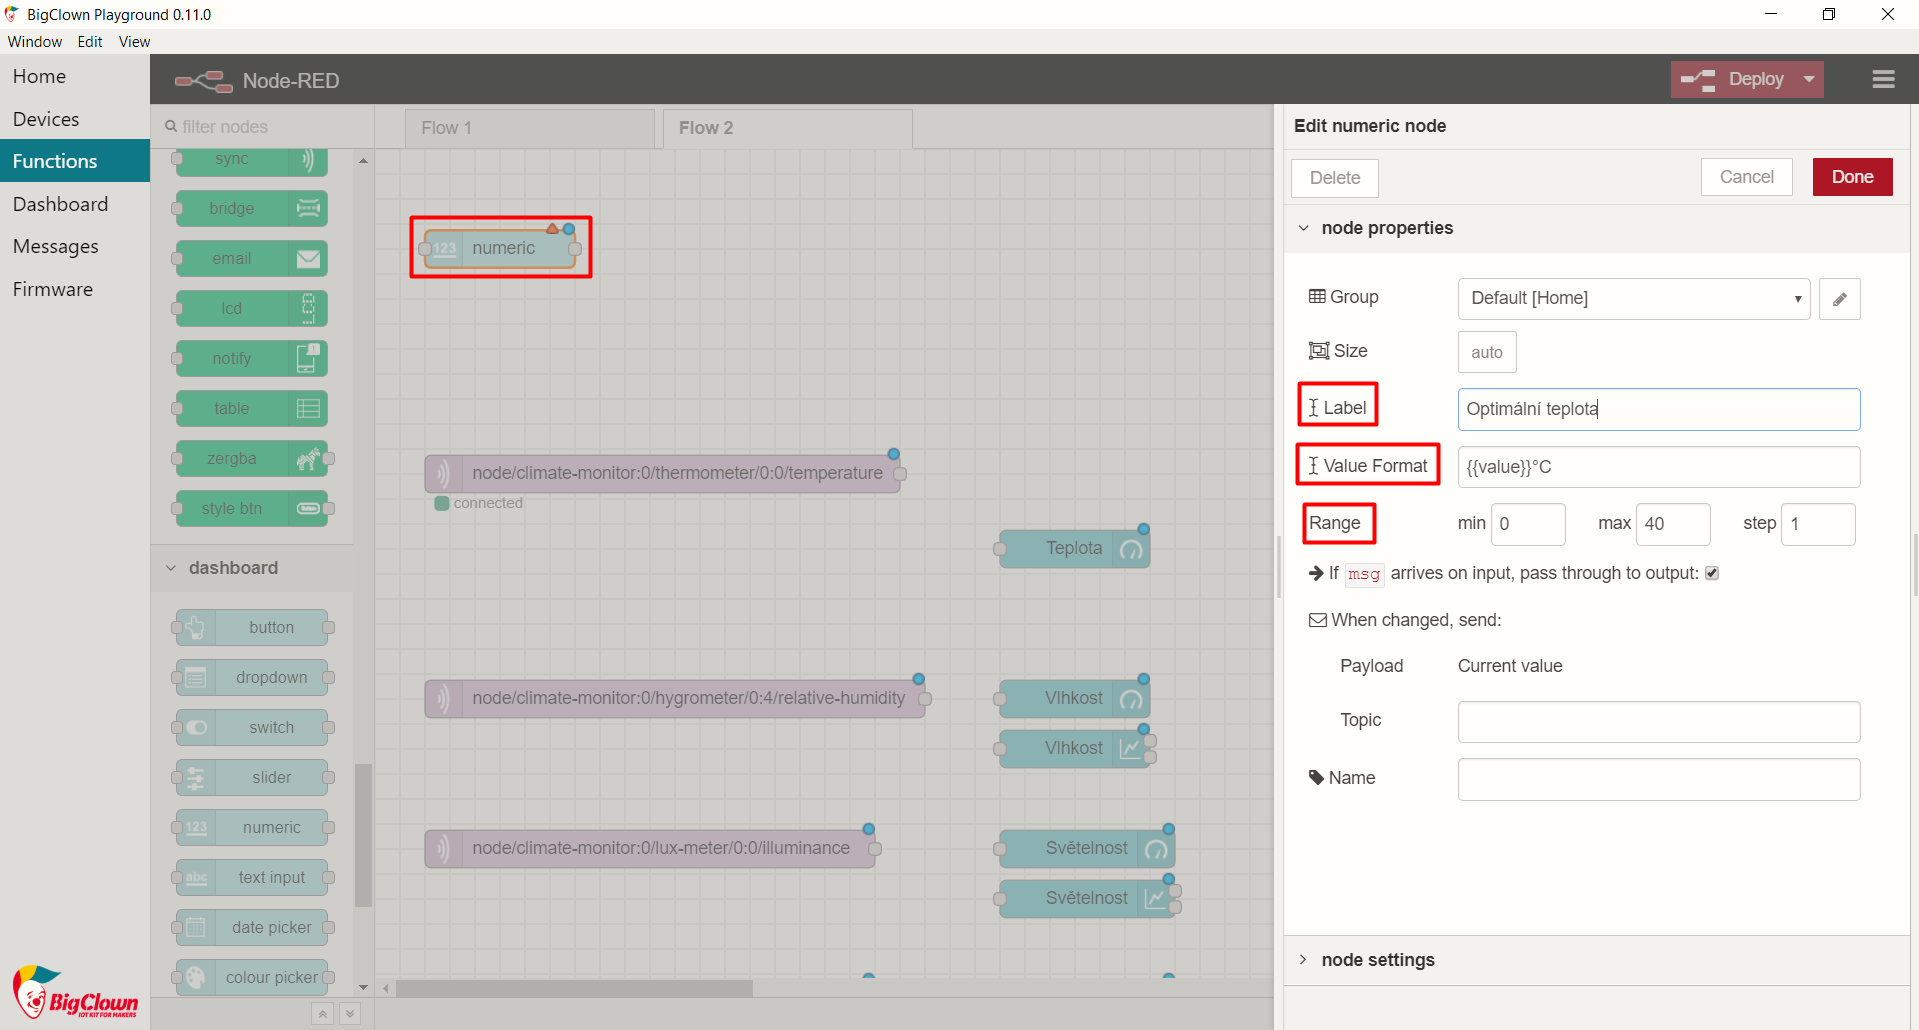Click the Delete button
This screenshot has height=1030, width=1919.
click(x=1335, y=178)
